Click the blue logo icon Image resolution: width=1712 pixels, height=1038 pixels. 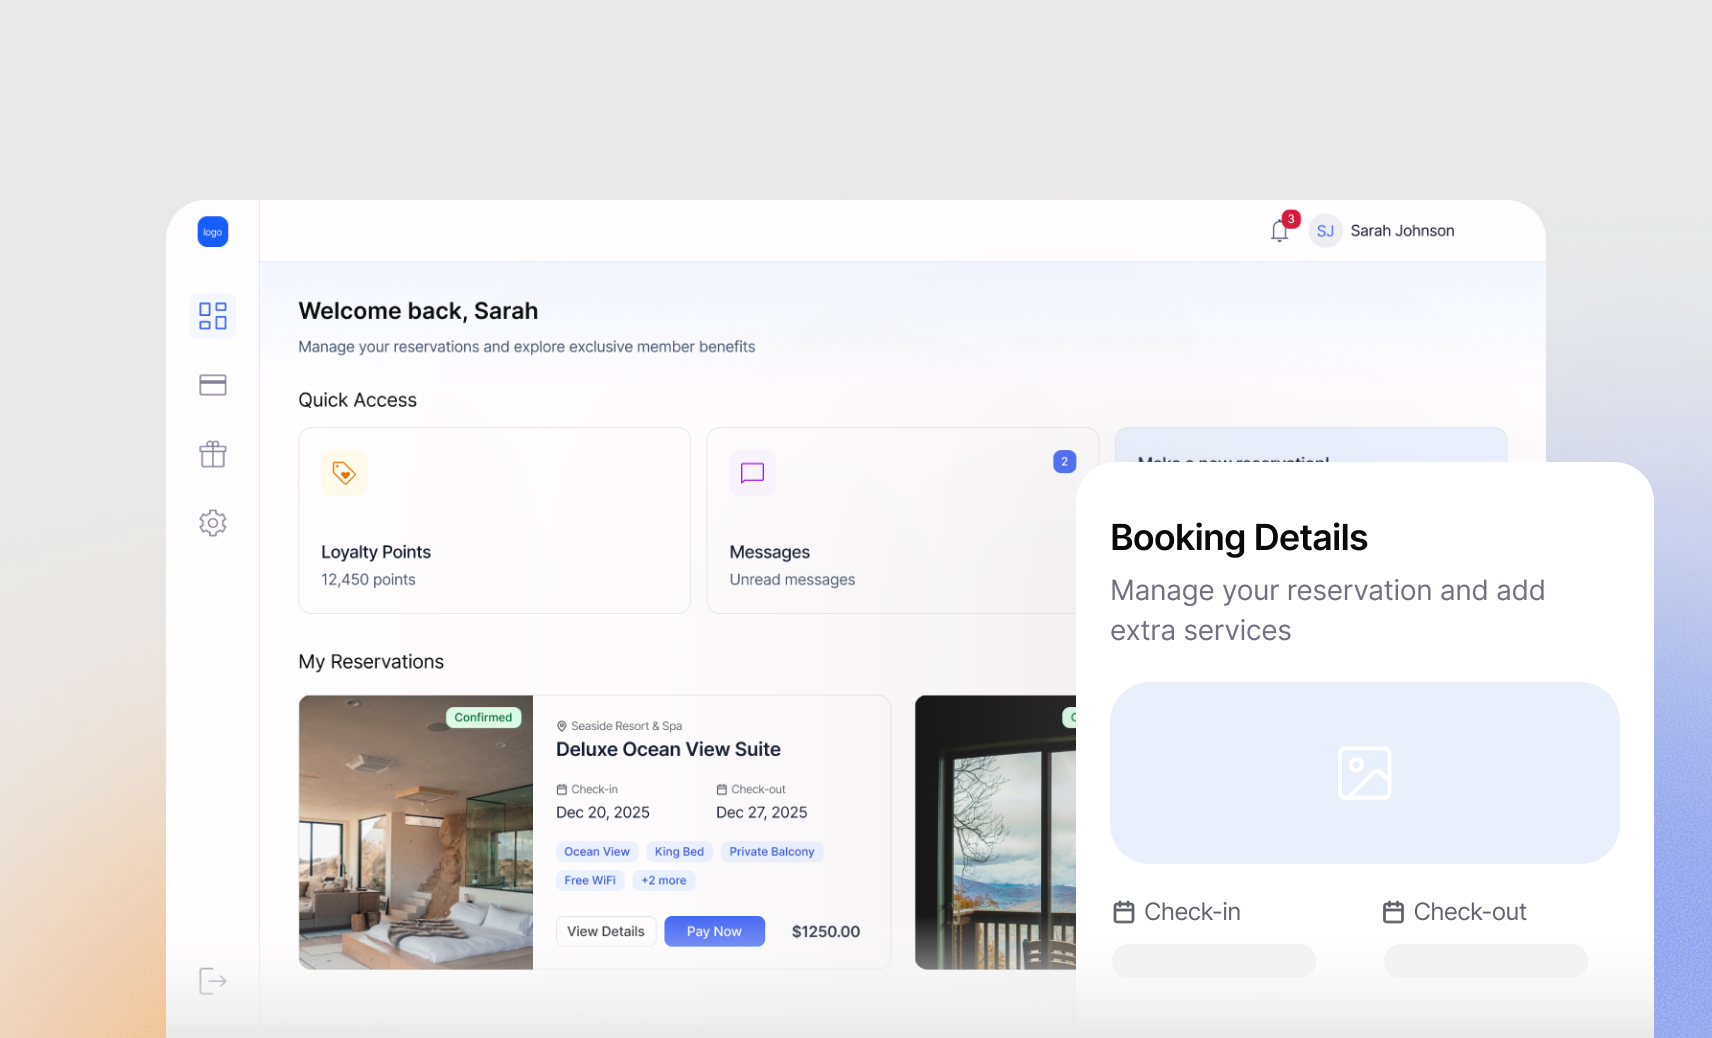pos(212,232)
